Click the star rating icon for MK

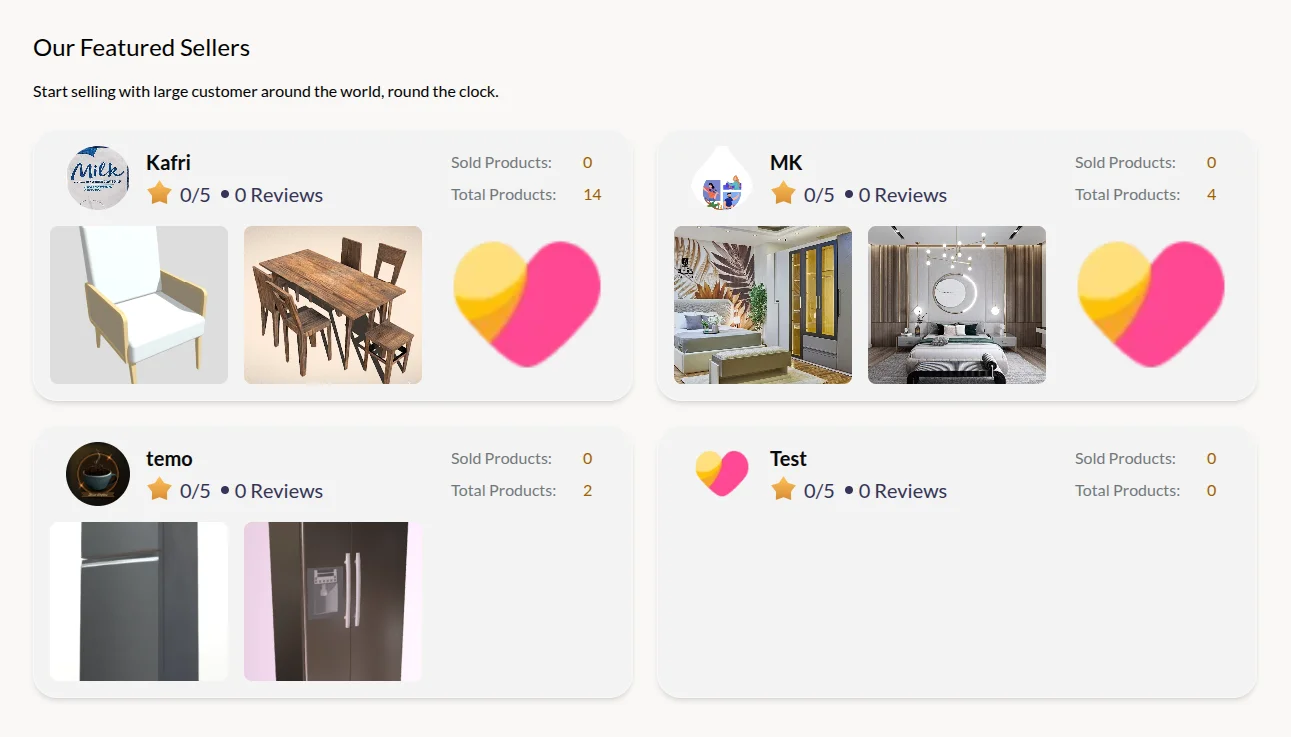coord(783,193)
